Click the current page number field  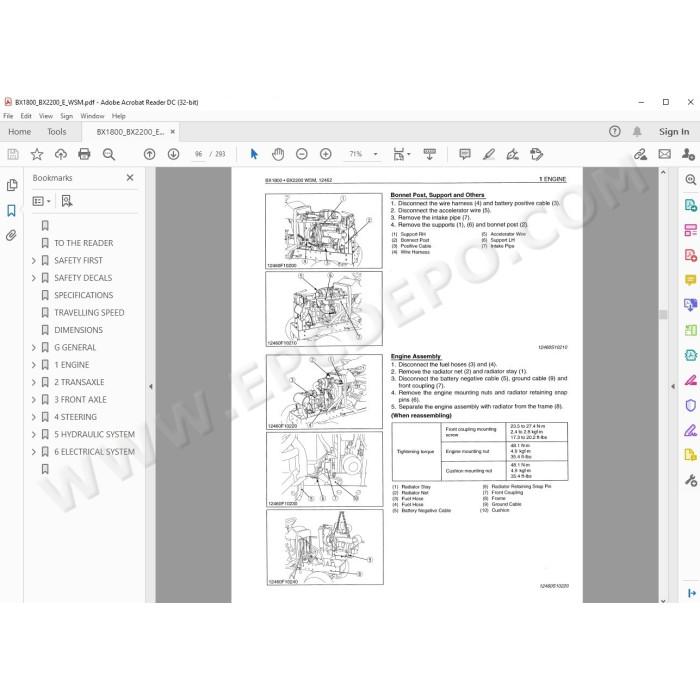coord(199,154)
